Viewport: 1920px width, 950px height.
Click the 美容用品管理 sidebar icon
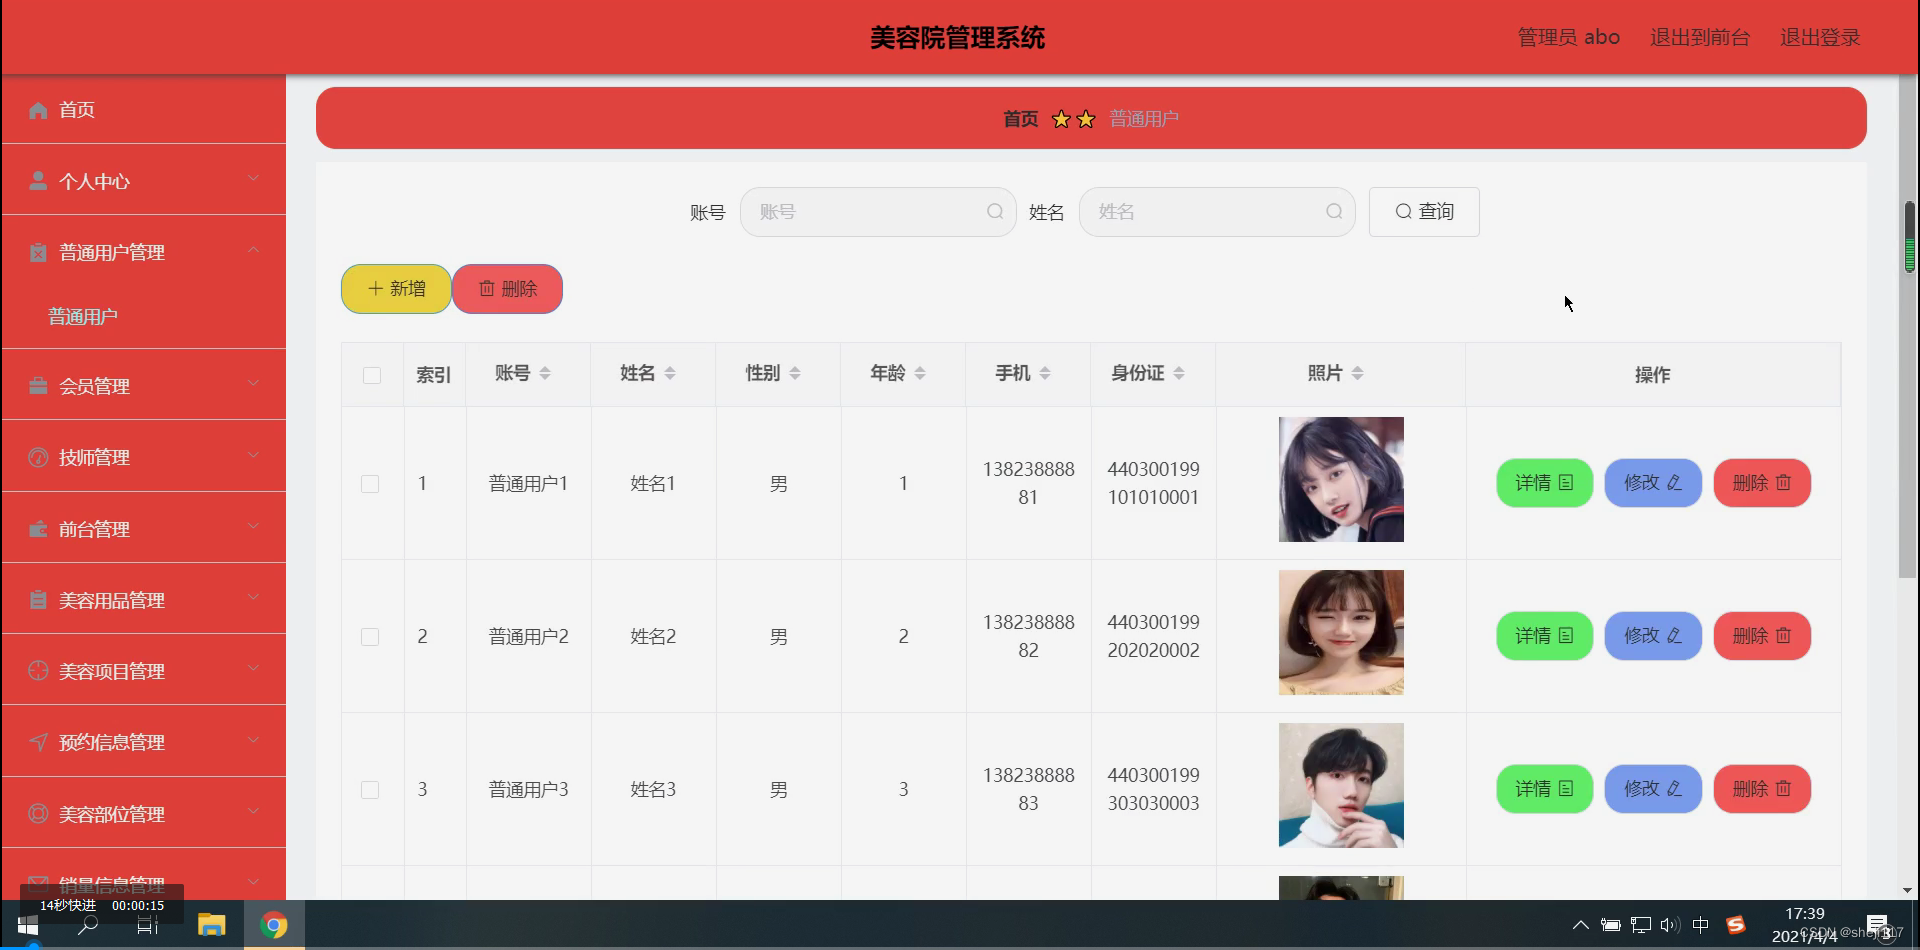[38, 599]
